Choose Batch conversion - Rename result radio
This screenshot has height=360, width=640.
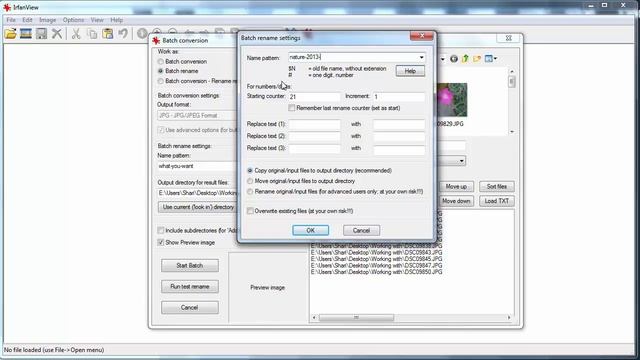160,81
